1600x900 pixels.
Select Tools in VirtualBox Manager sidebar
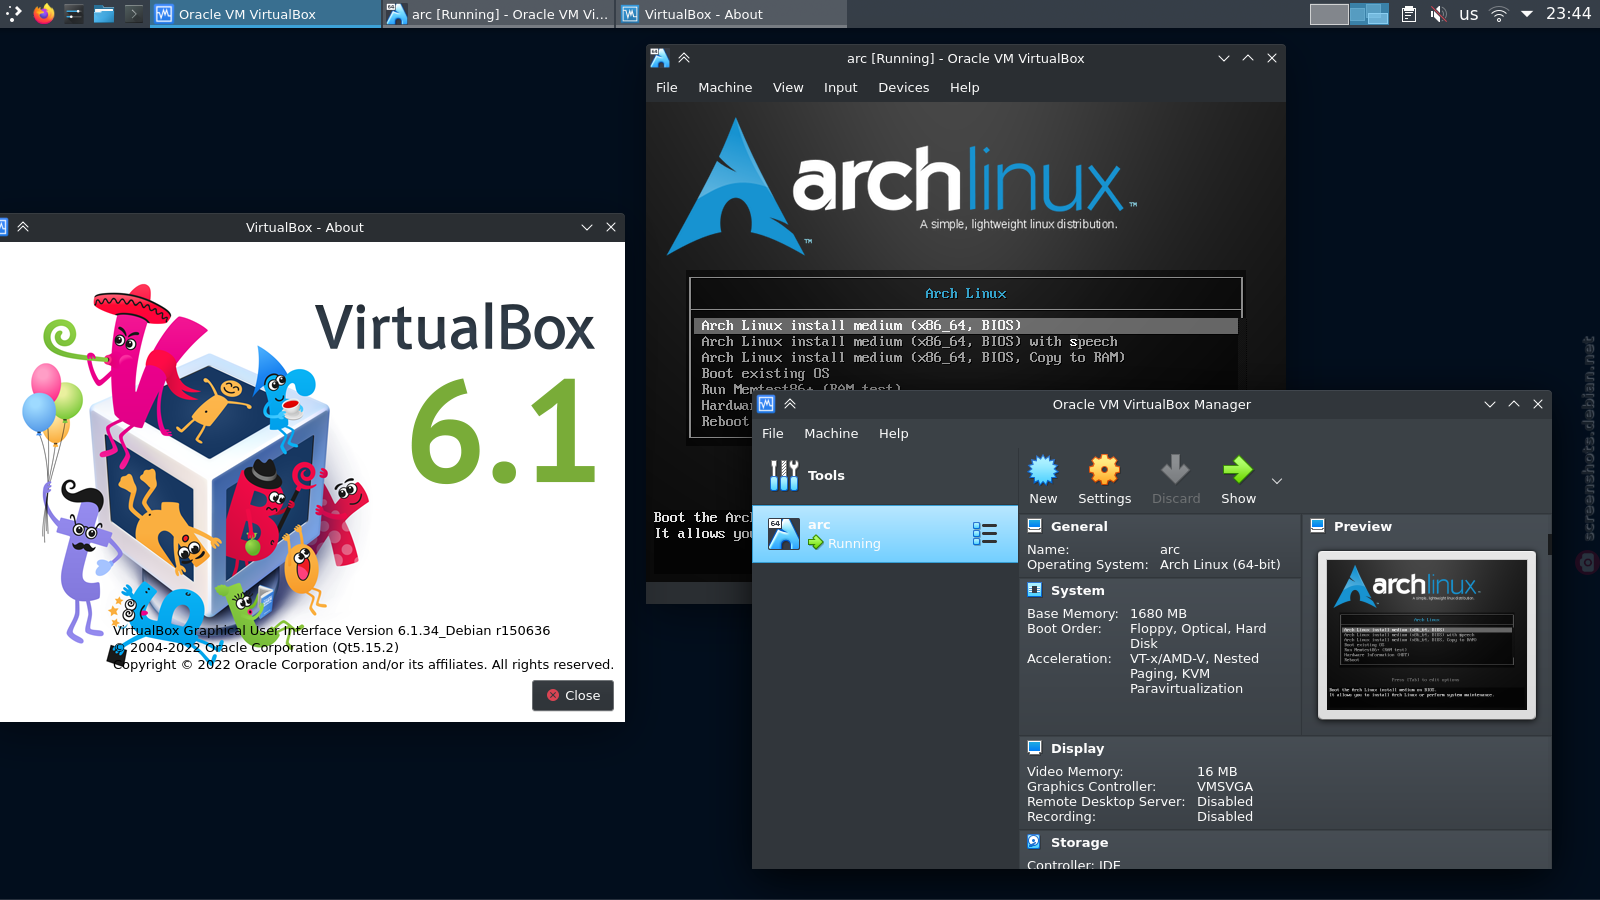point(885,476)
